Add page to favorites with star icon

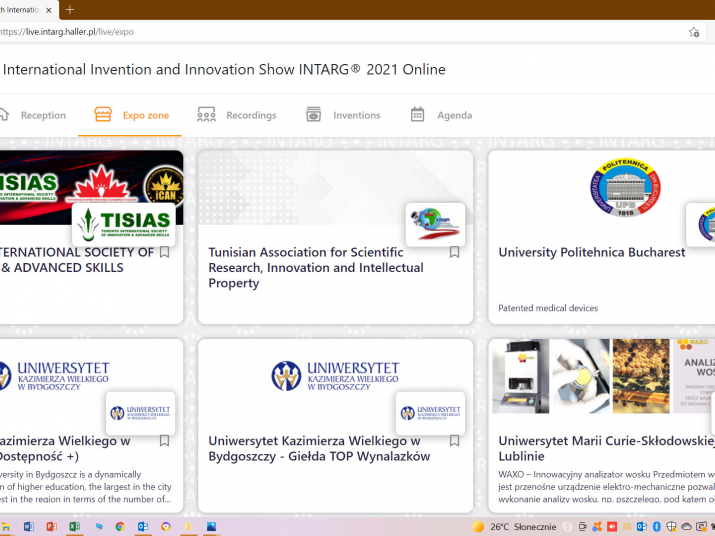click(694, 32)
